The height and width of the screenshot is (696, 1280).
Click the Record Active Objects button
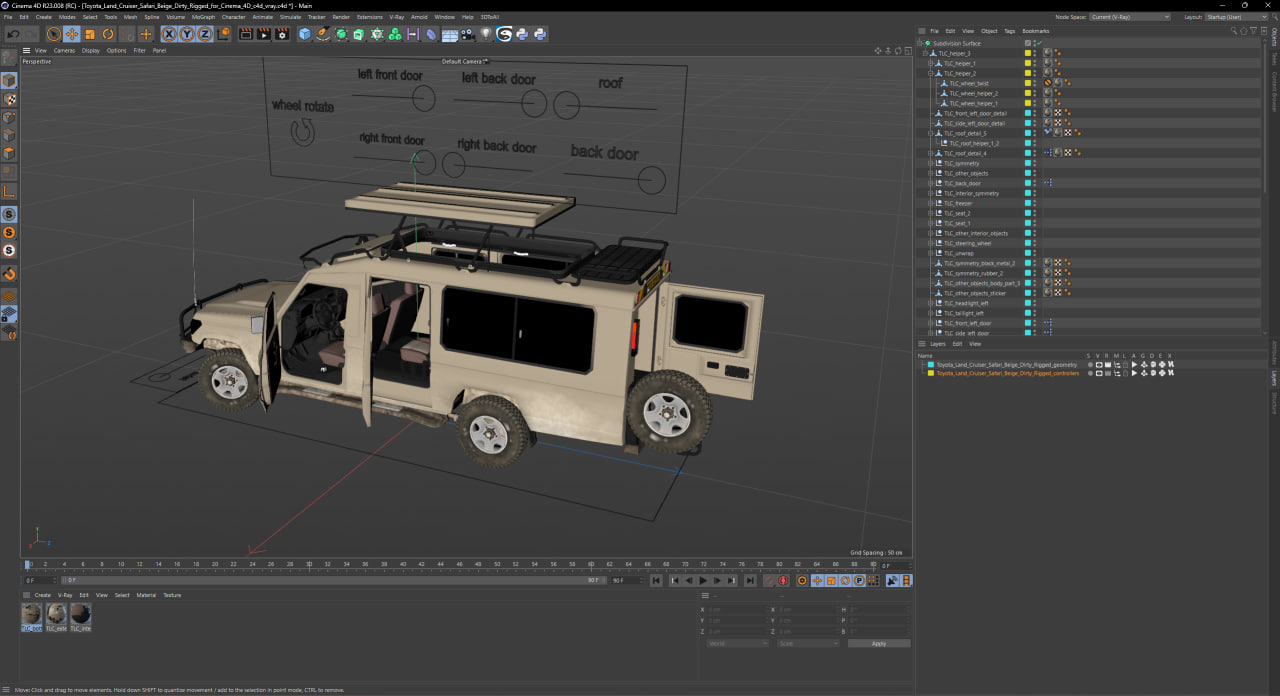tap(769, 580)
